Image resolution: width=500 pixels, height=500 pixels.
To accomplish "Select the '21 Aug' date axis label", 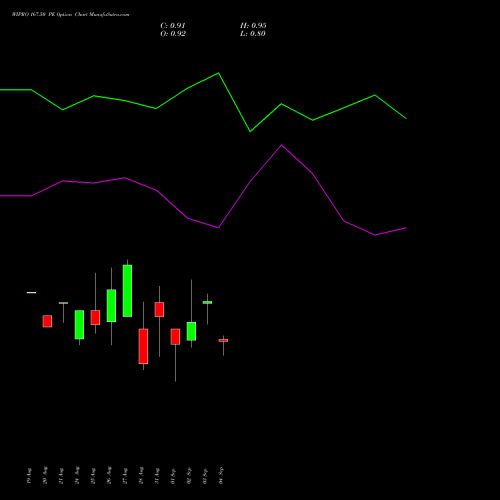I will click(61, 476).
